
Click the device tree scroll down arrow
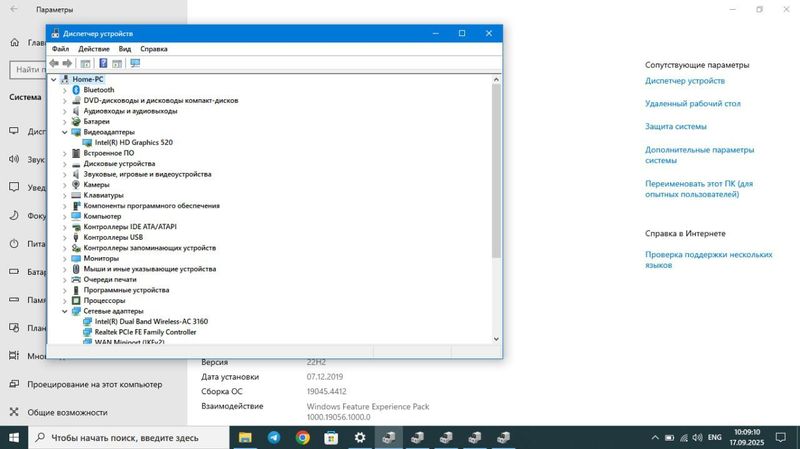[x=496, y=339]
